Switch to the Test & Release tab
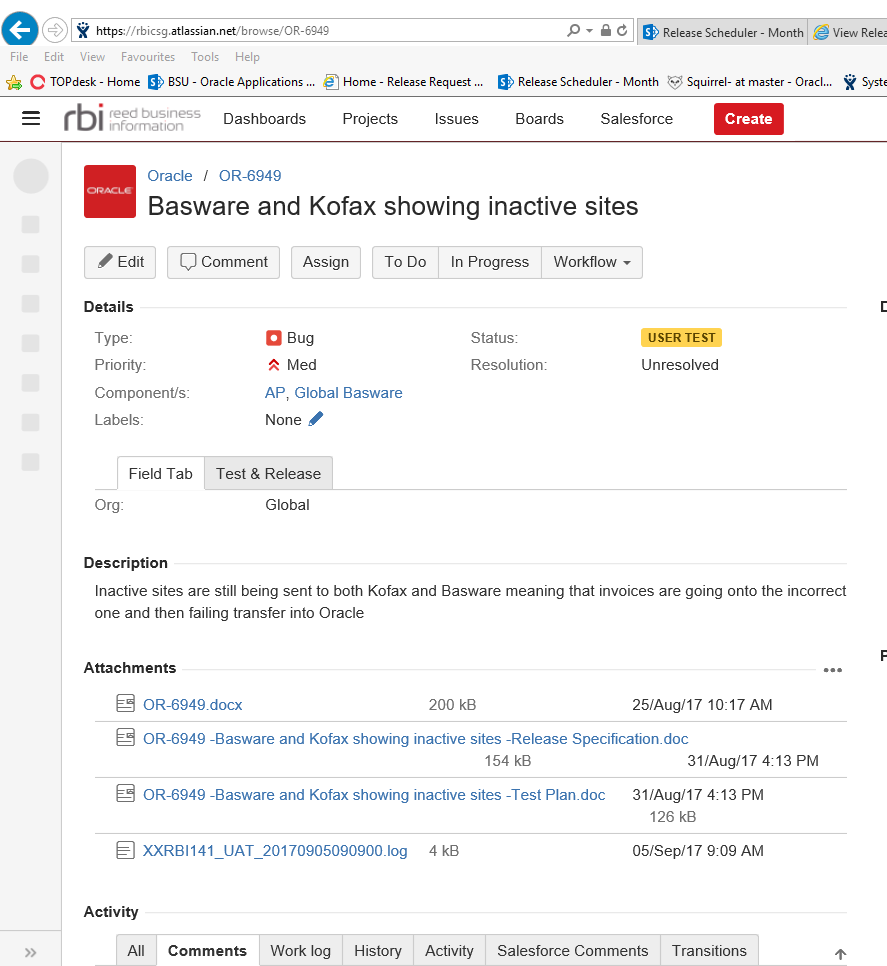The image size is (887, 966). [269, 473]
